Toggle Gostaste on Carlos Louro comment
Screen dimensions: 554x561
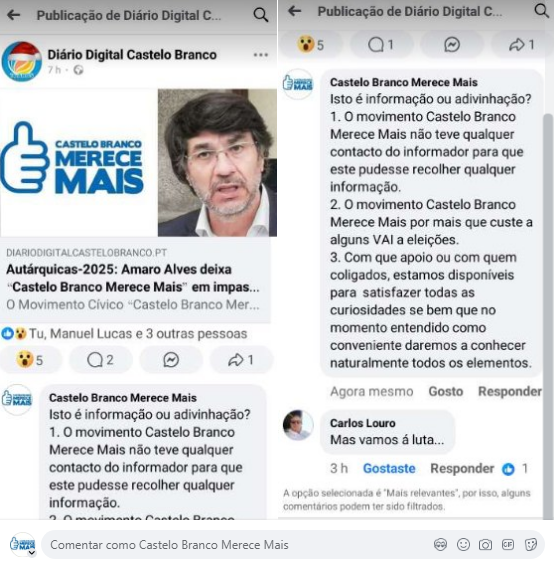[389, 468]
